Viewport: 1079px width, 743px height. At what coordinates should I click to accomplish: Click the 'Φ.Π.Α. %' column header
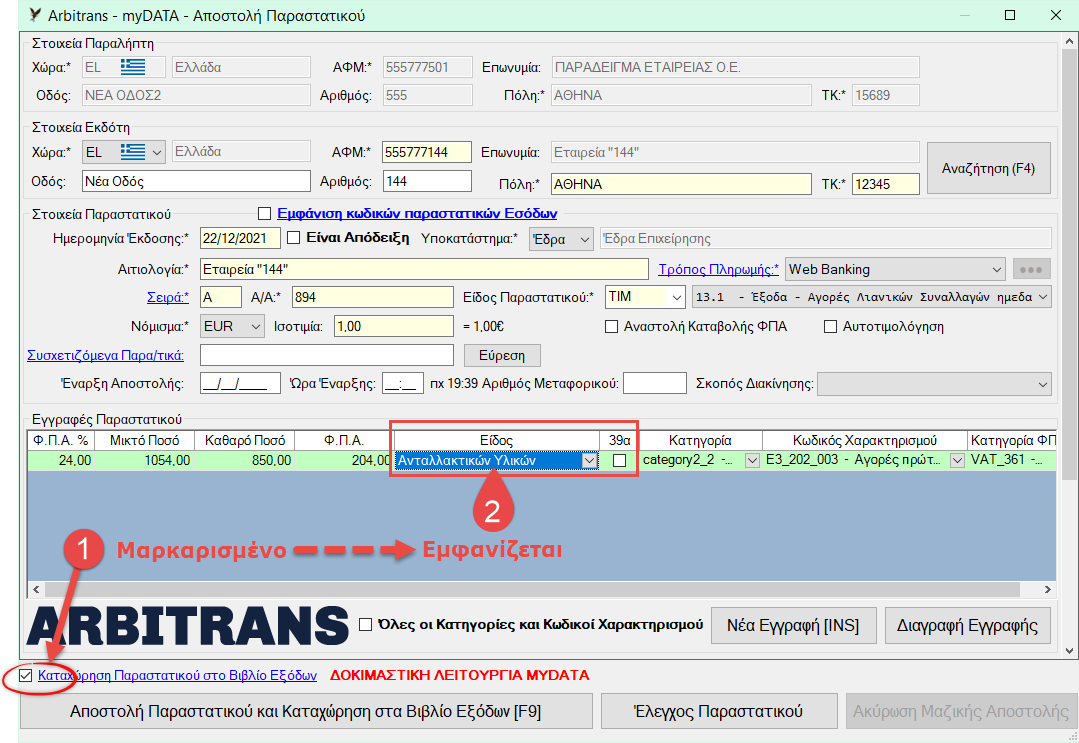point(61,440)
